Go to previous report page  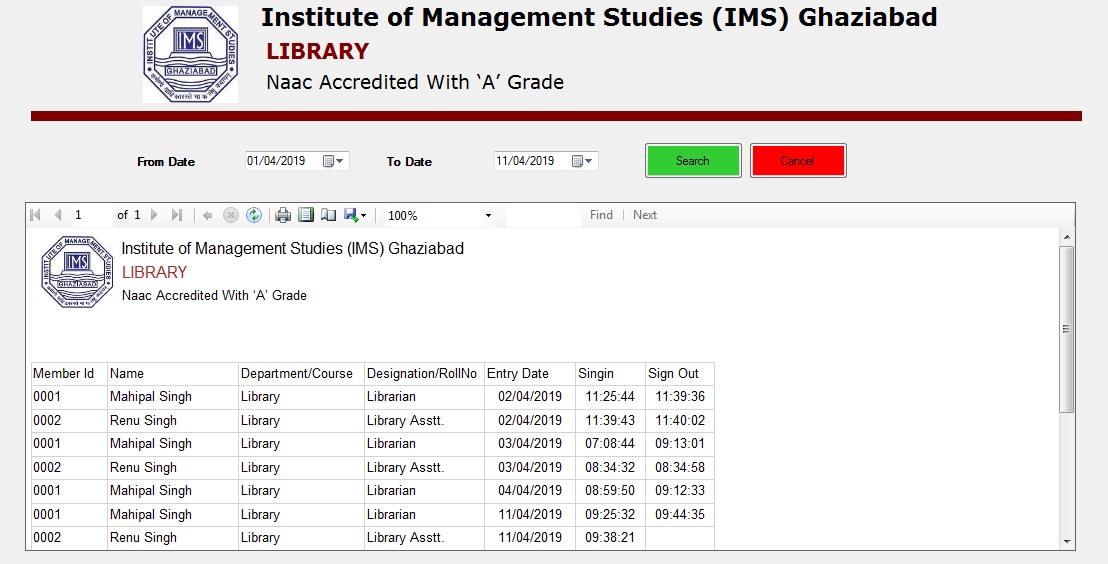58,215
